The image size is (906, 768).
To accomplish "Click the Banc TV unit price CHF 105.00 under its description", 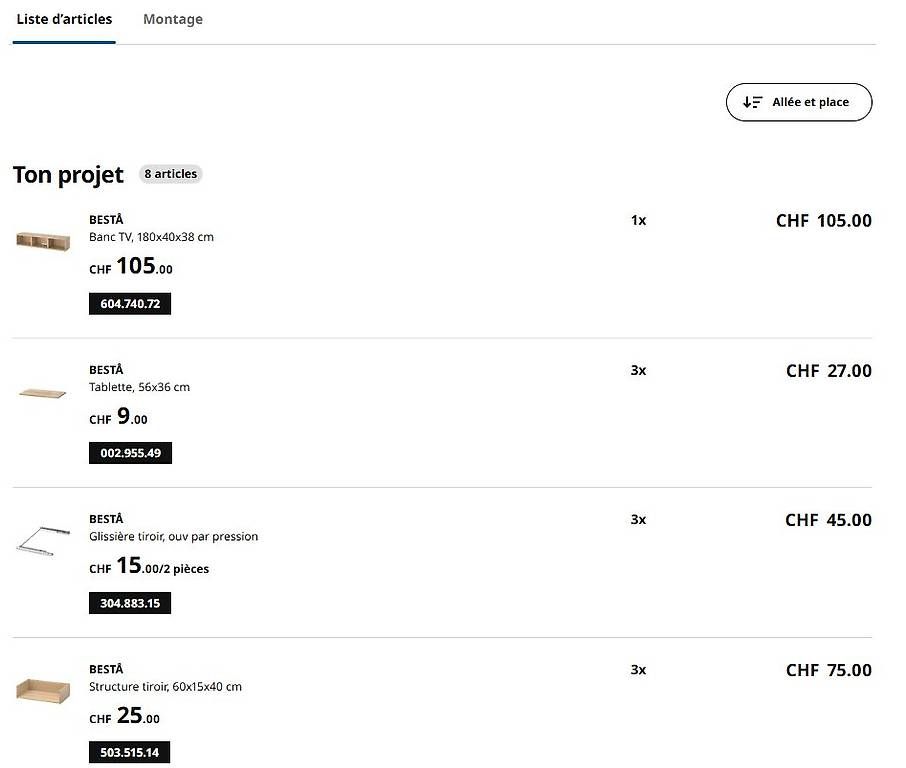I will pyautogui.click(x=131, y=267).
